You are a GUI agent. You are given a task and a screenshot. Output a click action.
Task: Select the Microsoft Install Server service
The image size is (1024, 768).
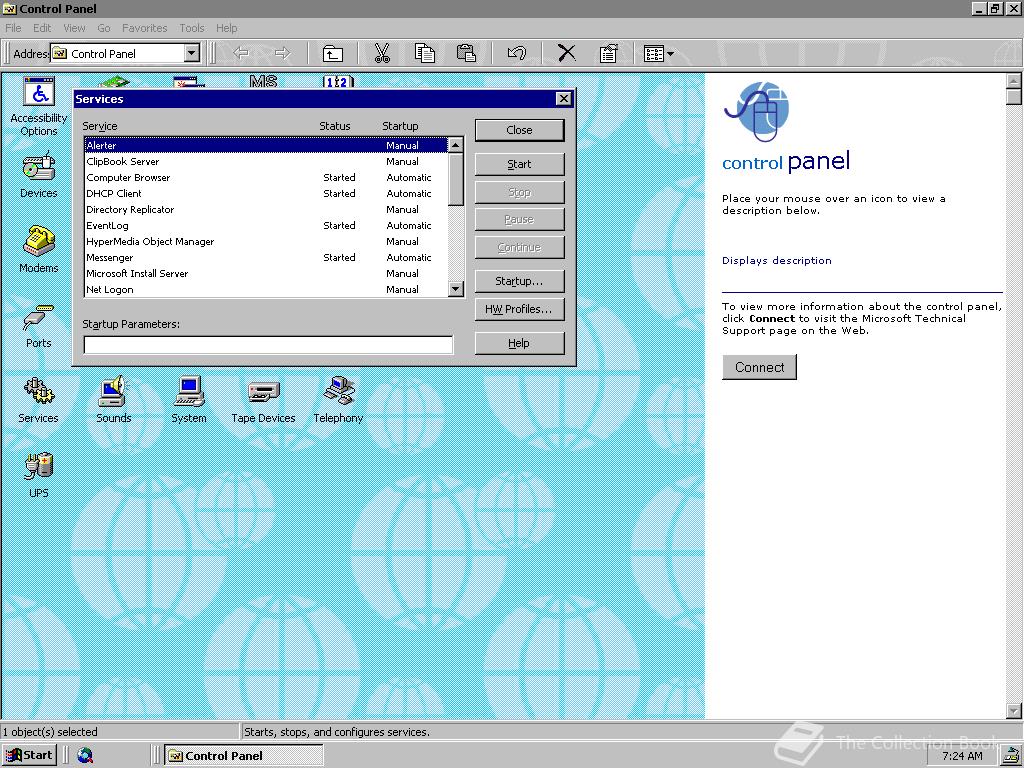266,274
